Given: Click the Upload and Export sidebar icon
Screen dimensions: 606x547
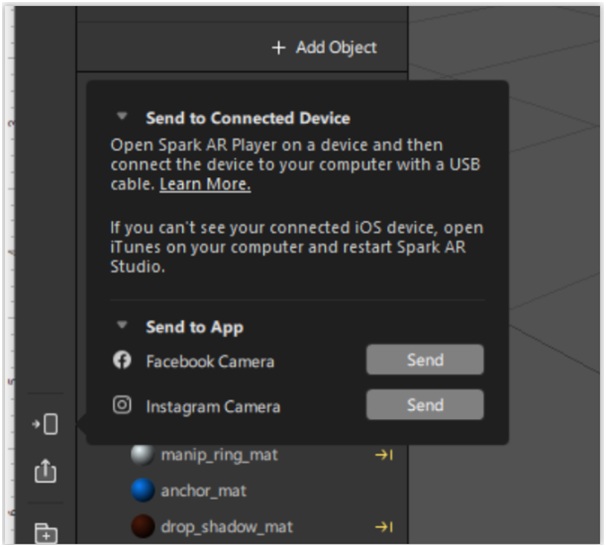Looking at the screenshot, I should pyautogui.click(x=45, y=471).
